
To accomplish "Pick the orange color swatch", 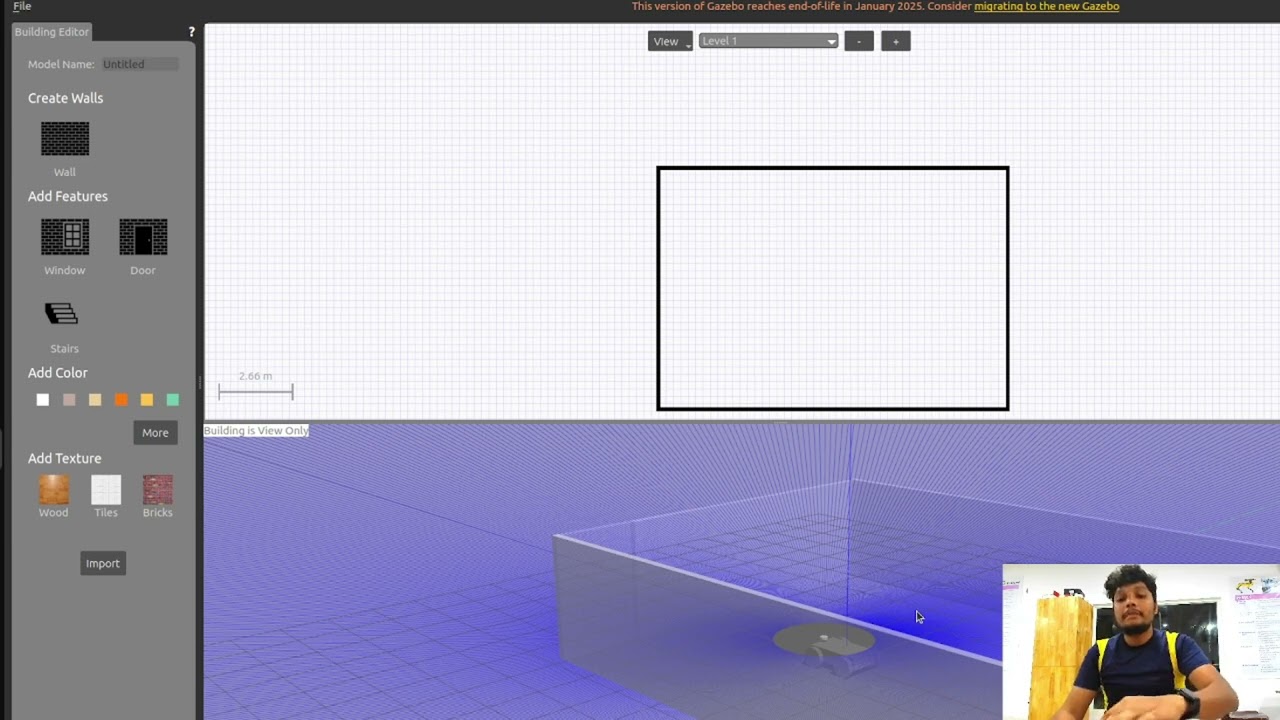I will (x=121, y=400).
